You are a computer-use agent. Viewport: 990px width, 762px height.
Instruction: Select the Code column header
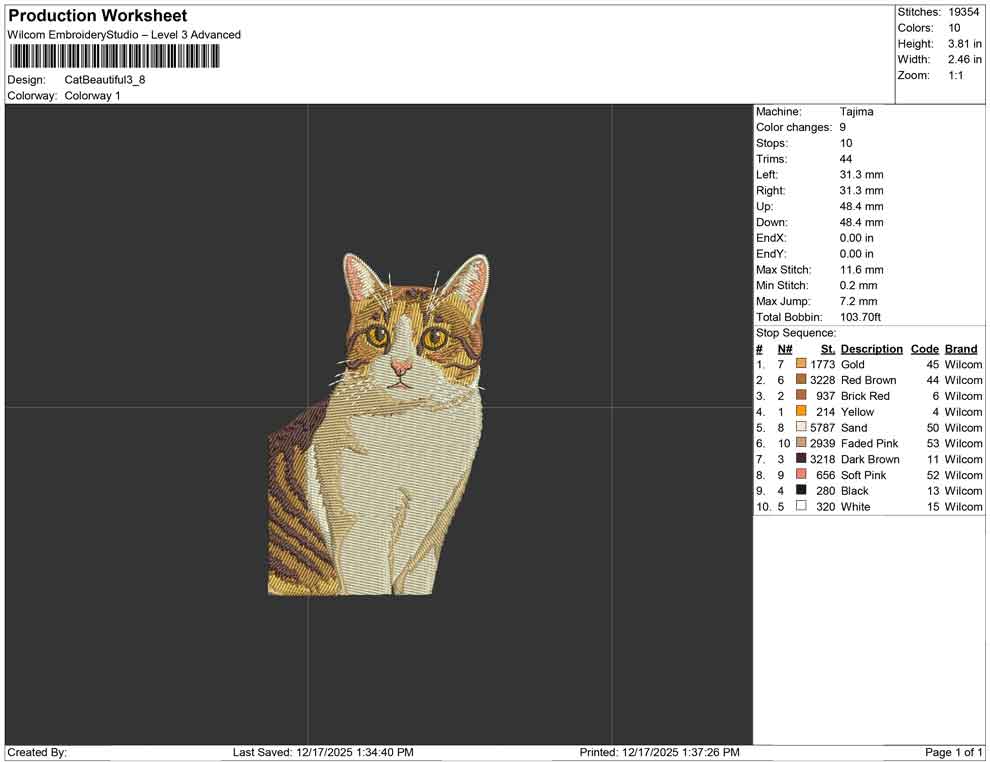[x=924, y=349]
